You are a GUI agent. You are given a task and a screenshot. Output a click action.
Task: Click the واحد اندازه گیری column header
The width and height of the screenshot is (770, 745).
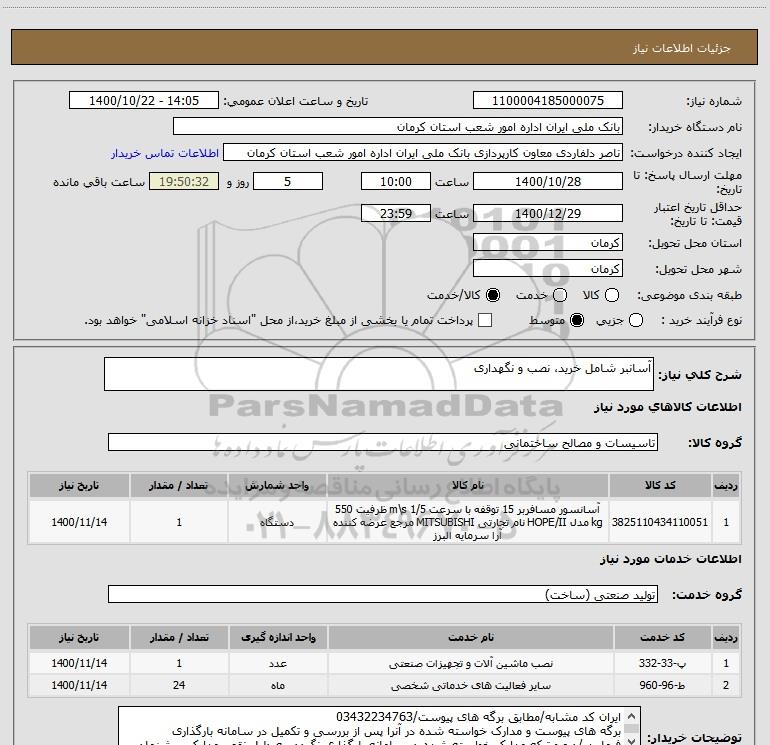point(278,637)
